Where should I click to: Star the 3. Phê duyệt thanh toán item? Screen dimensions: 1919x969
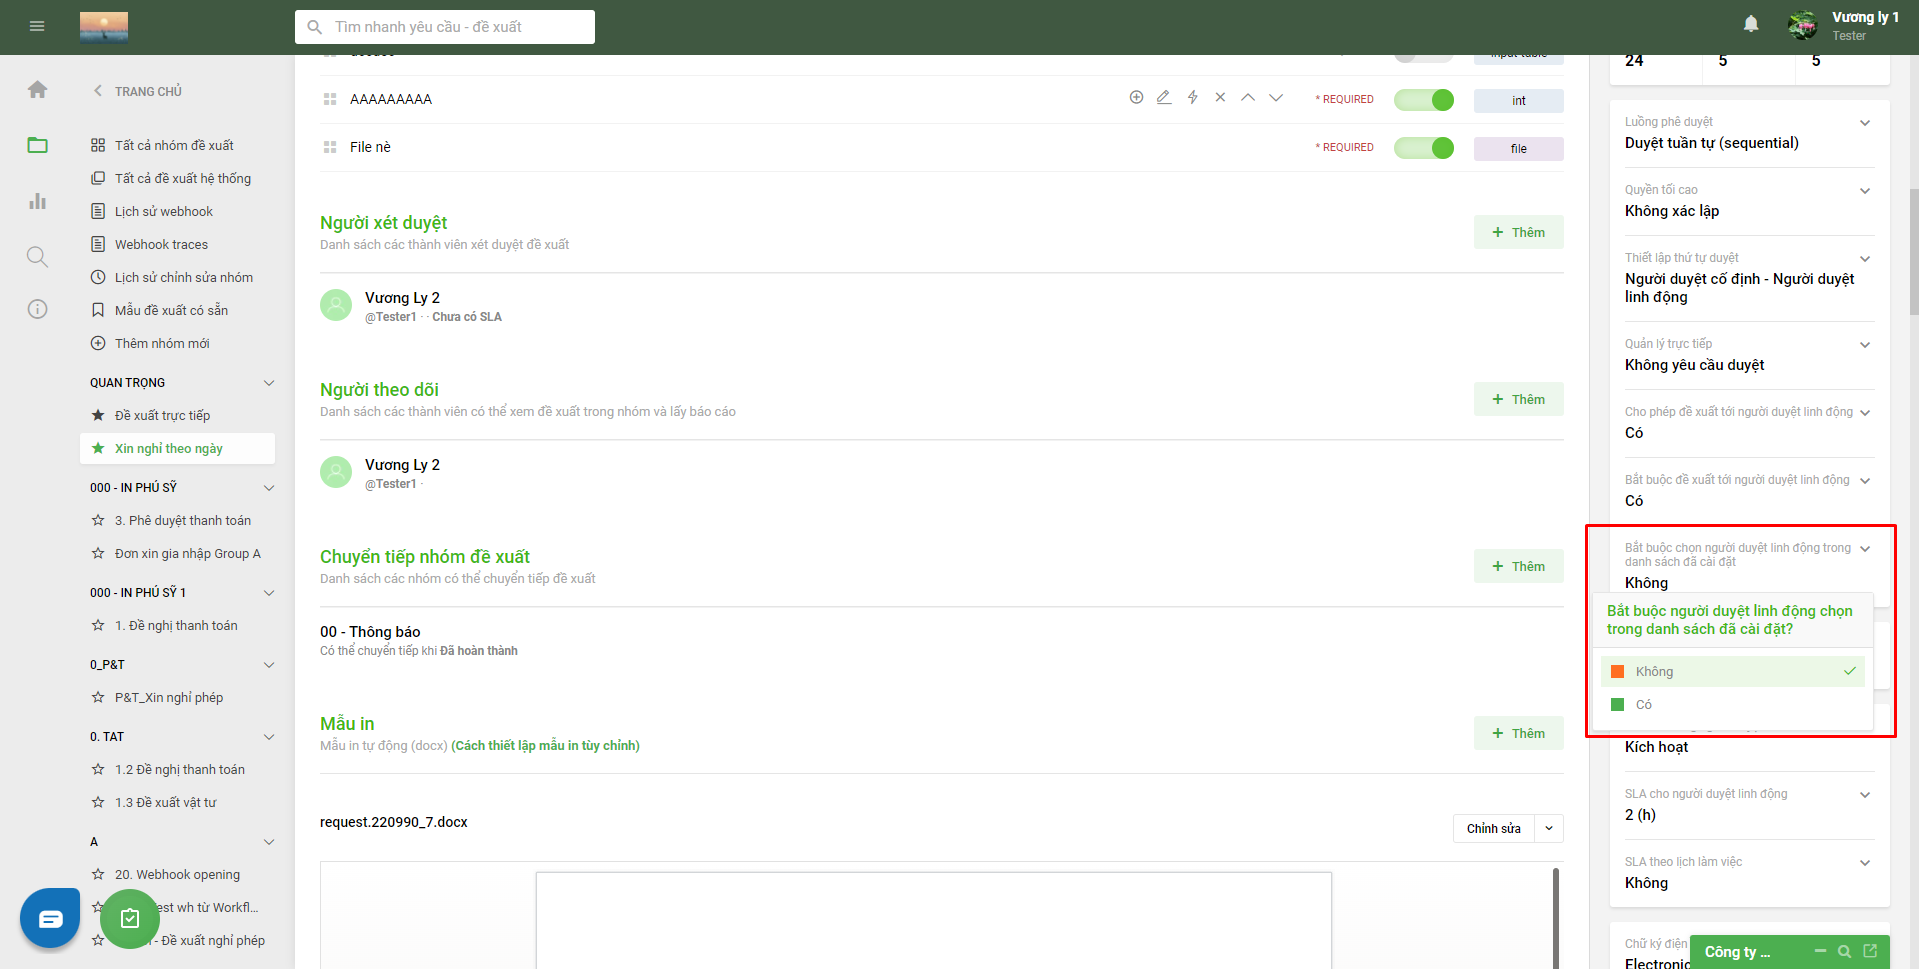pyautogui.click(x=98, y=520)
